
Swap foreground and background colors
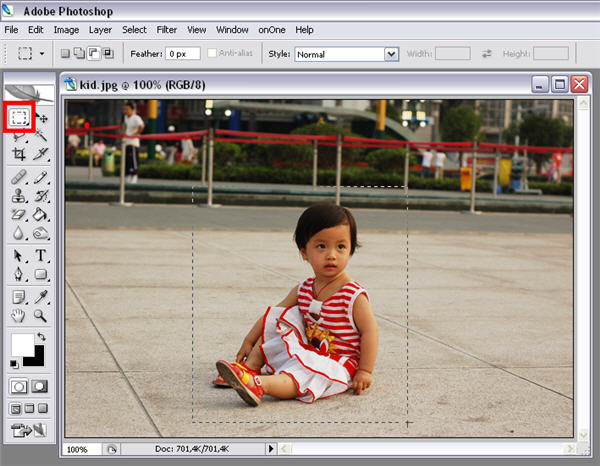click(x=41, y=337)
